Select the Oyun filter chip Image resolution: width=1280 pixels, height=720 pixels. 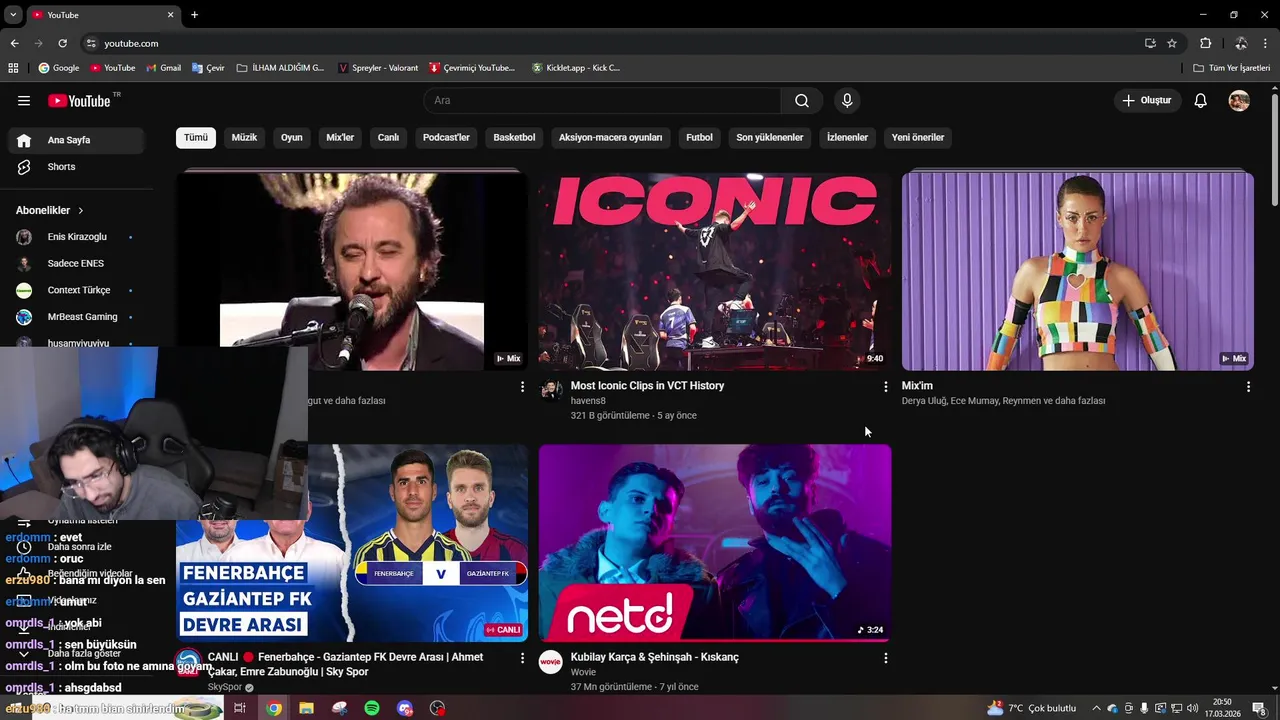click(x=291, y=137)
